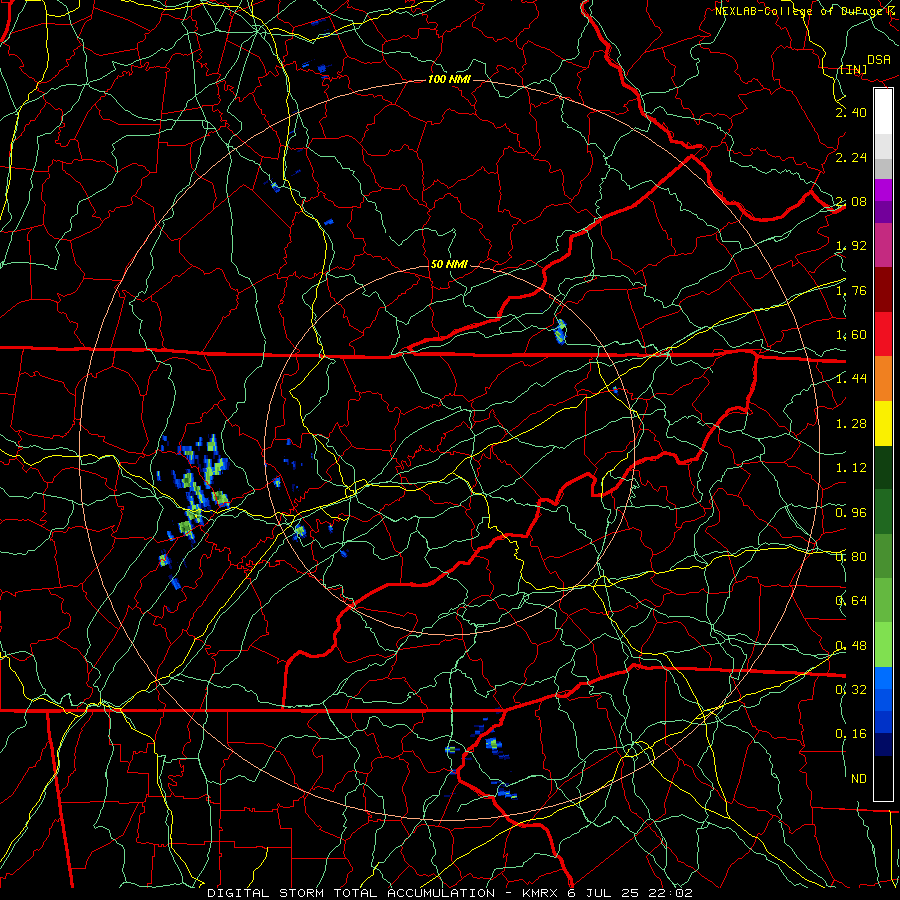
Task: Click the ND legend label
Action: [859, 779]
